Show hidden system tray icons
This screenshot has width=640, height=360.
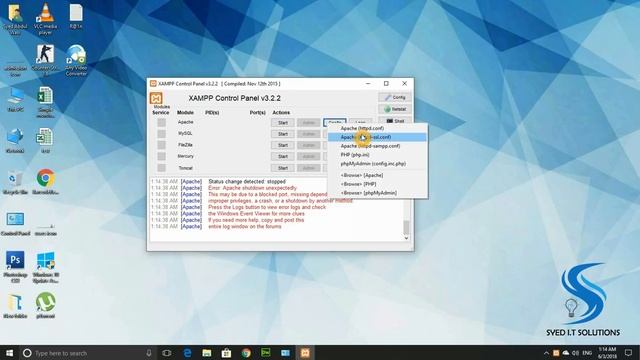point(546,353)
